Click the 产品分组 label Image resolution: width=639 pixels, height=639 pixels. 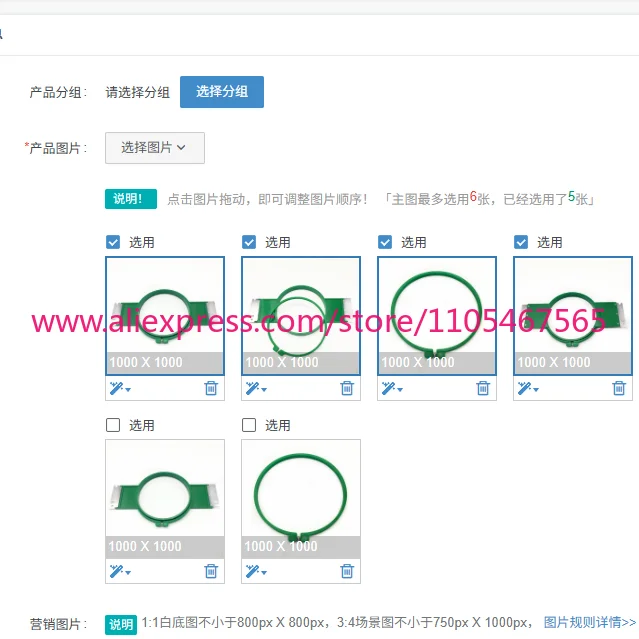tap(58, 92)
